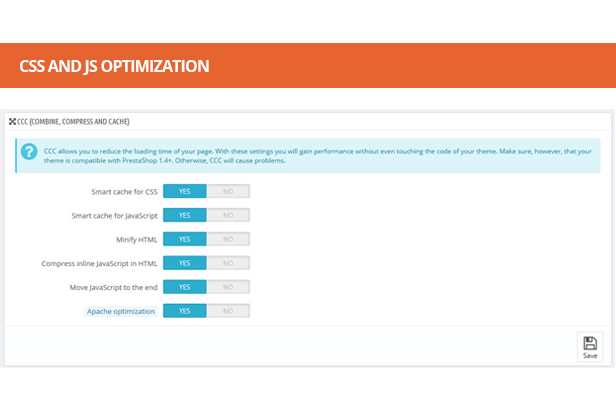Enable Apache optimization with YES
This screenshot has width=616, height=412.
click(x=184, y=311)
